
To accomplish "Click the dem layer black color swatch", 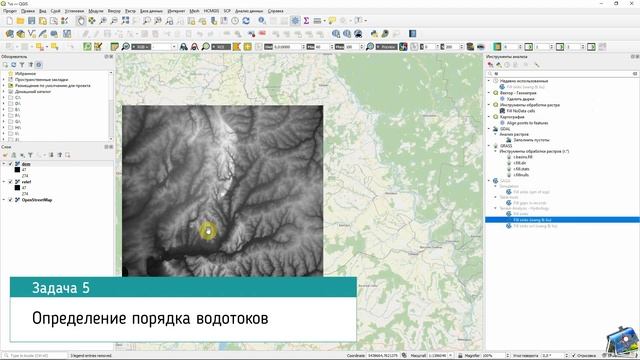I will (x=17, y=170).
